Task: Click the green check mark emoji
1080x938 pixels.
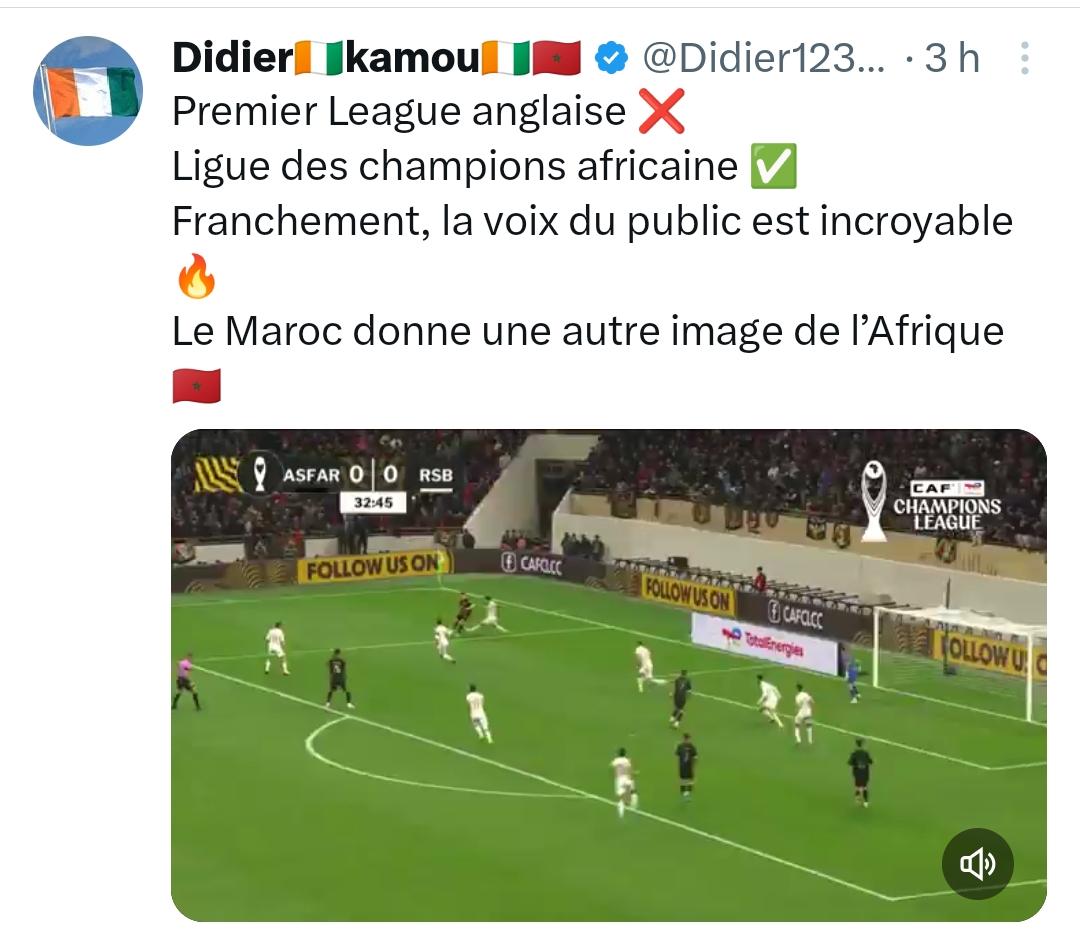Action: point(773,166)
